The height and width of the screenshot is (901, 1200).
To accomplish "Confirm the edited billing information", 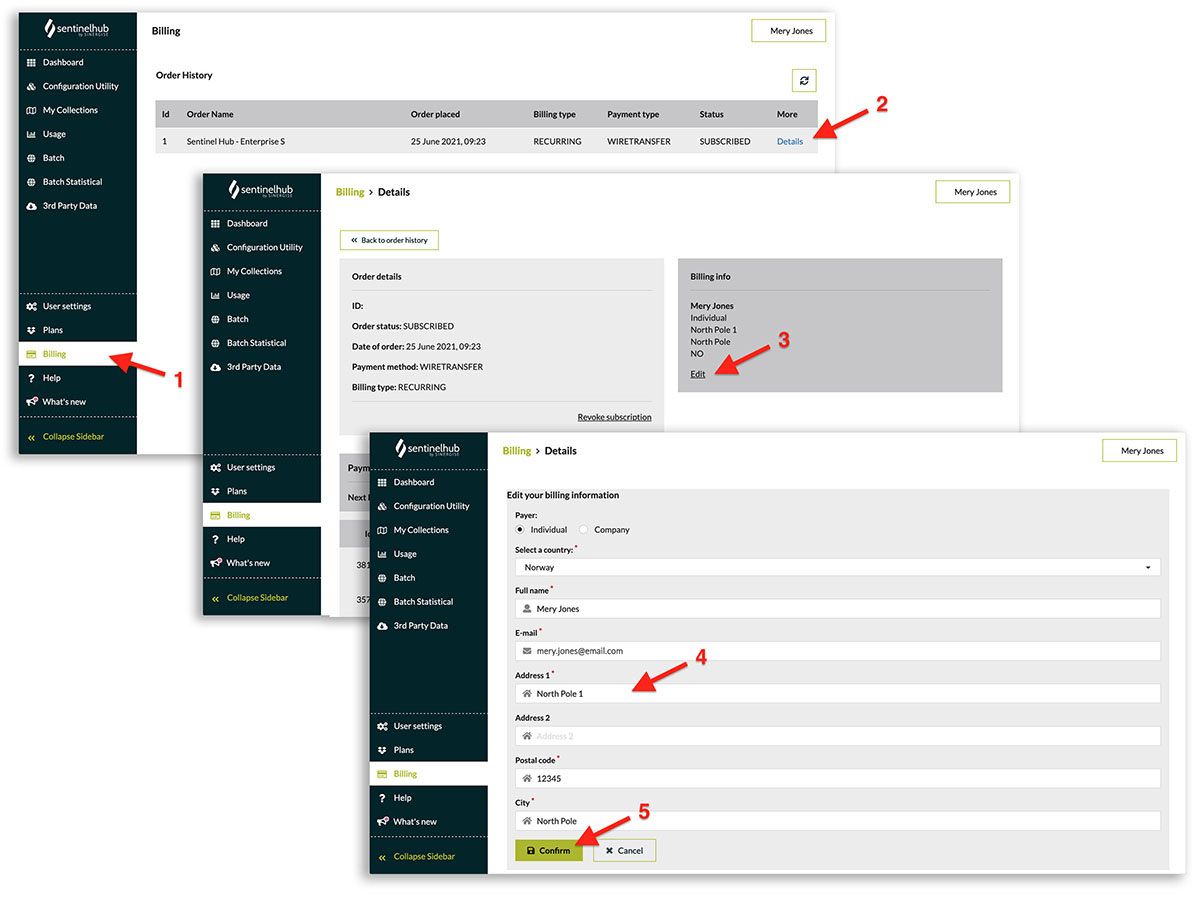I will coord(549,850).
